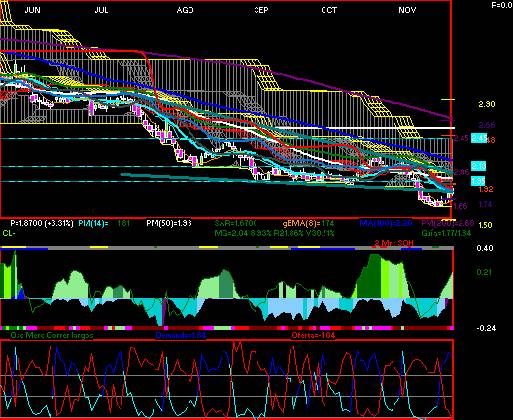Click the OCT month label
This screenshot has height=420, width=513.
click(329, 10)
